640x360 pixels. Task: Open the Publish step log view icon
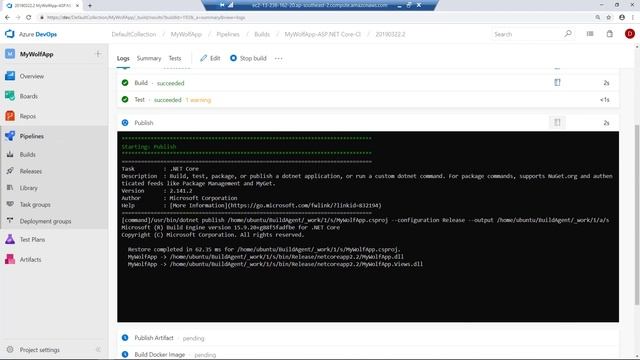click(x=557, y=122)
